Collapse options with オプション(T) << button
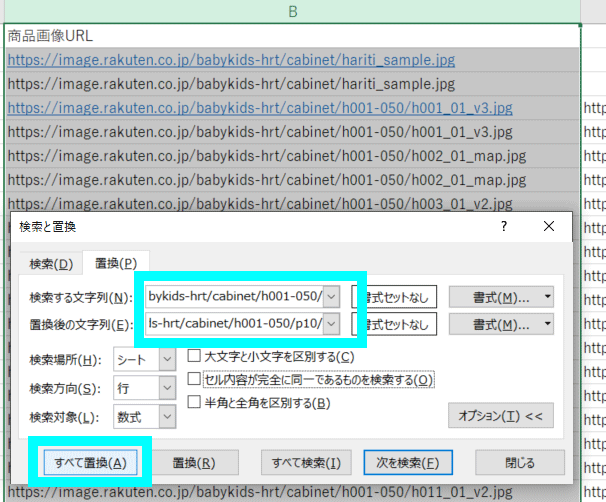The height and width of the screenshot is (502, 606). pyautogui.click(x=501, y=415)
